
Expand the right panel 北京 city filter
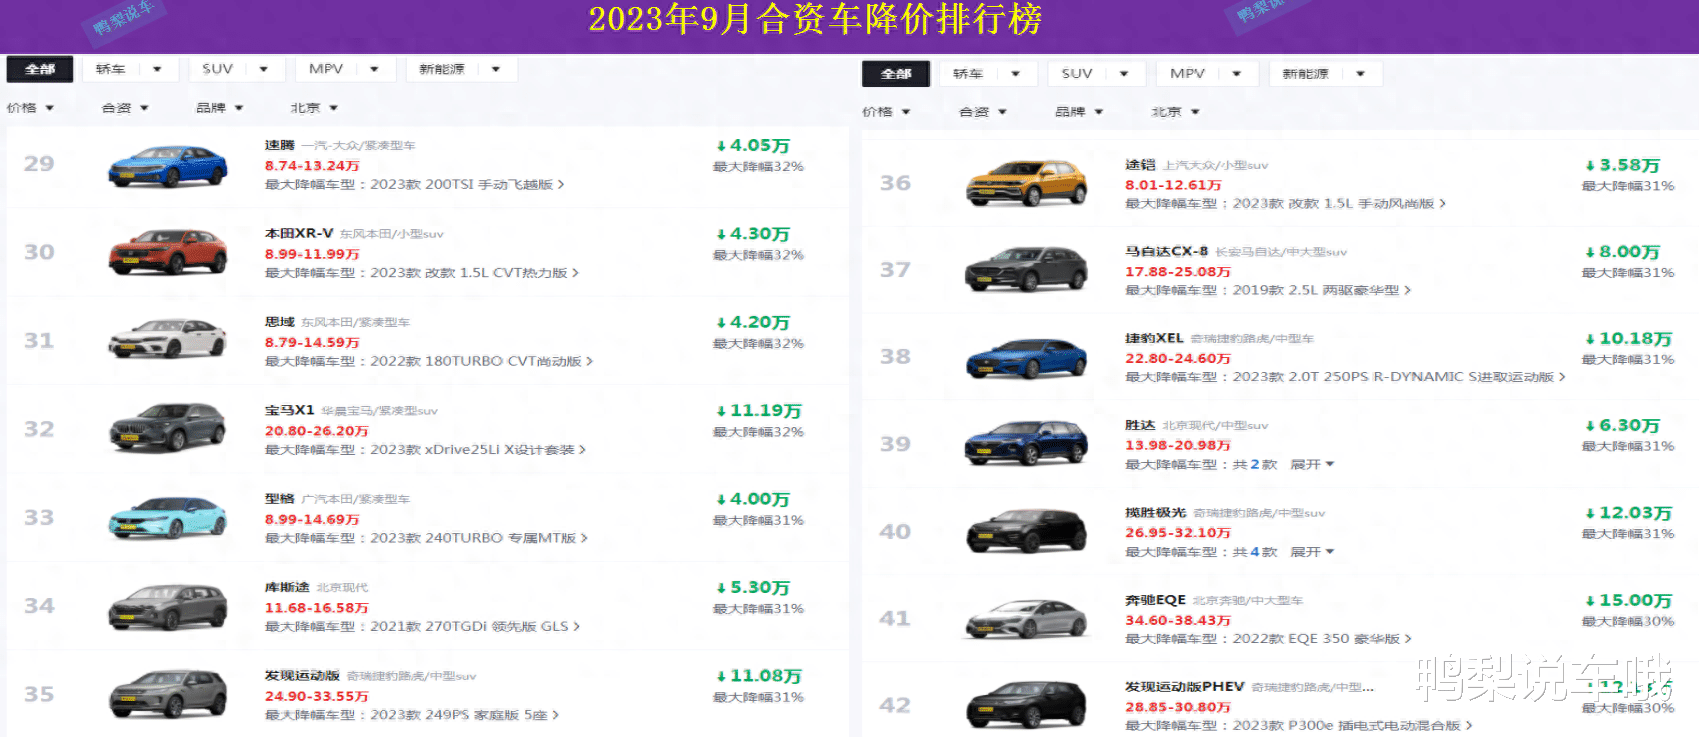pos(1175,112)
